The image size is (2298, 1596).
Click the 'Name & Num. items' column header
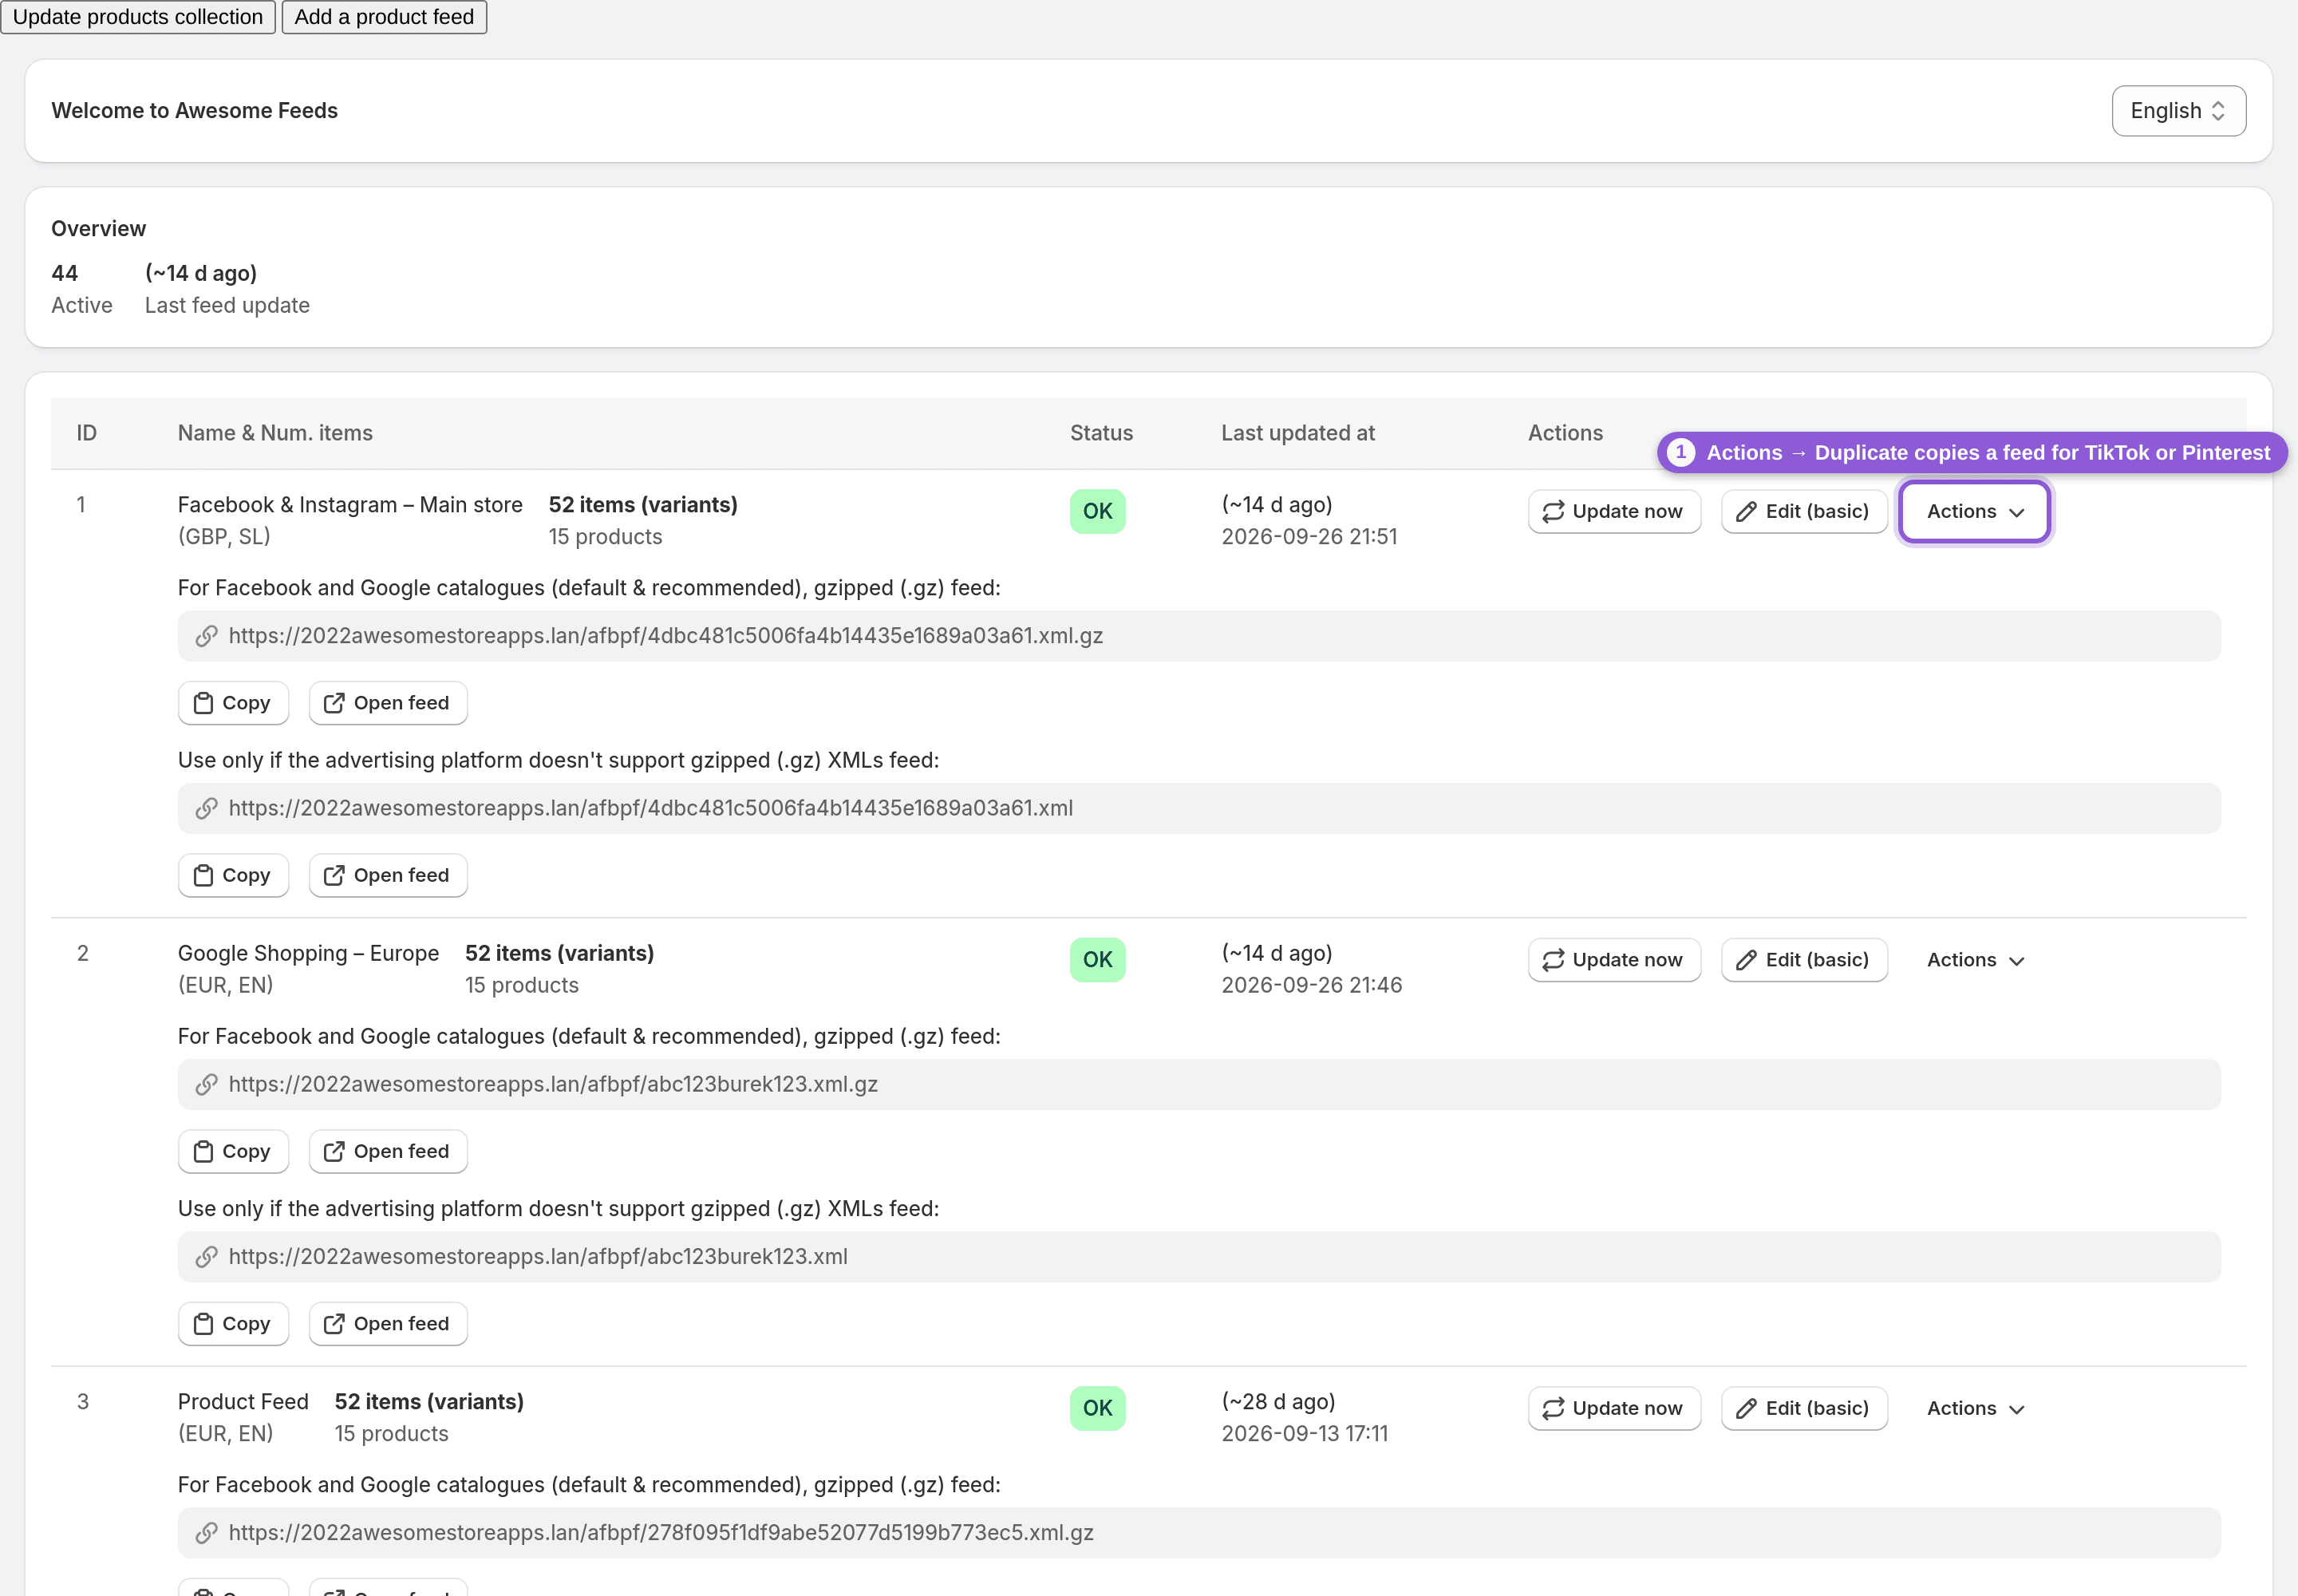coord(275,433)
